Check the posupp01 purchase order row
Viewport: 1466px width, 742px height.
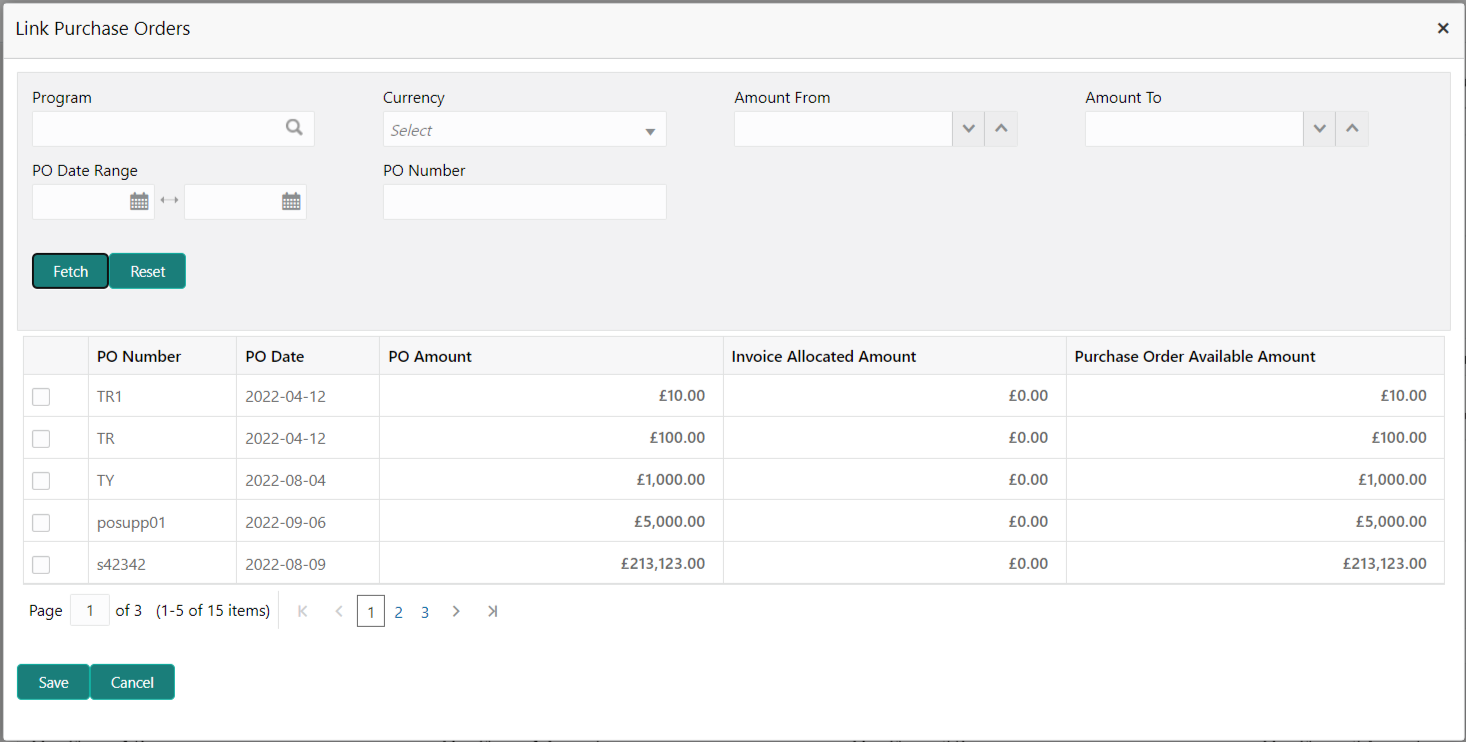tap(41, 523)
